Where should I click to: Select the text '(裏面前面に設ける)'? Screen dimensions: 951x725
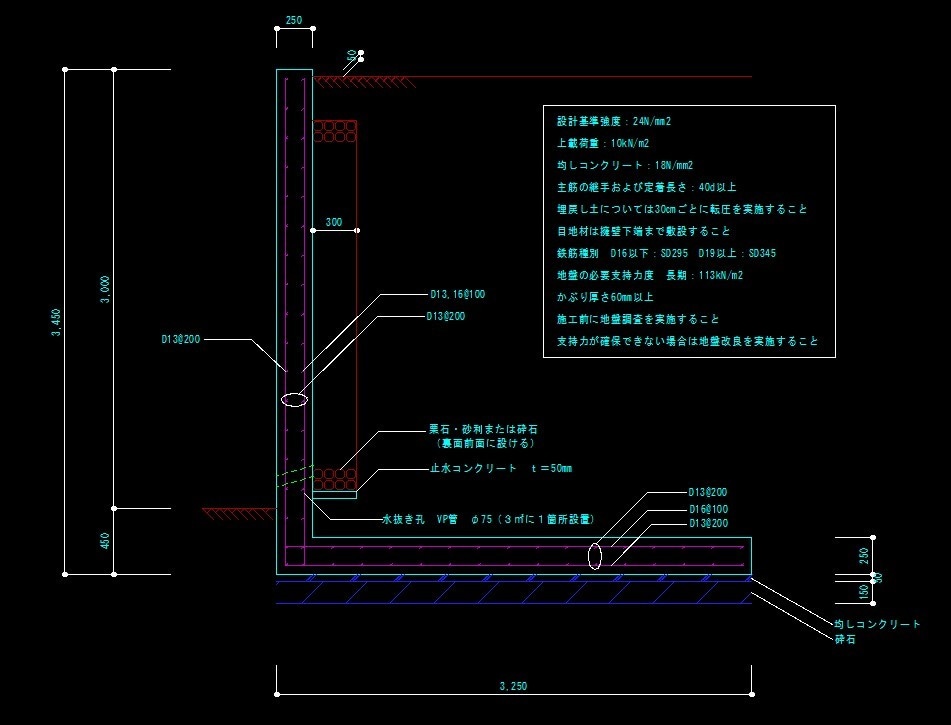tap(485, 443)
